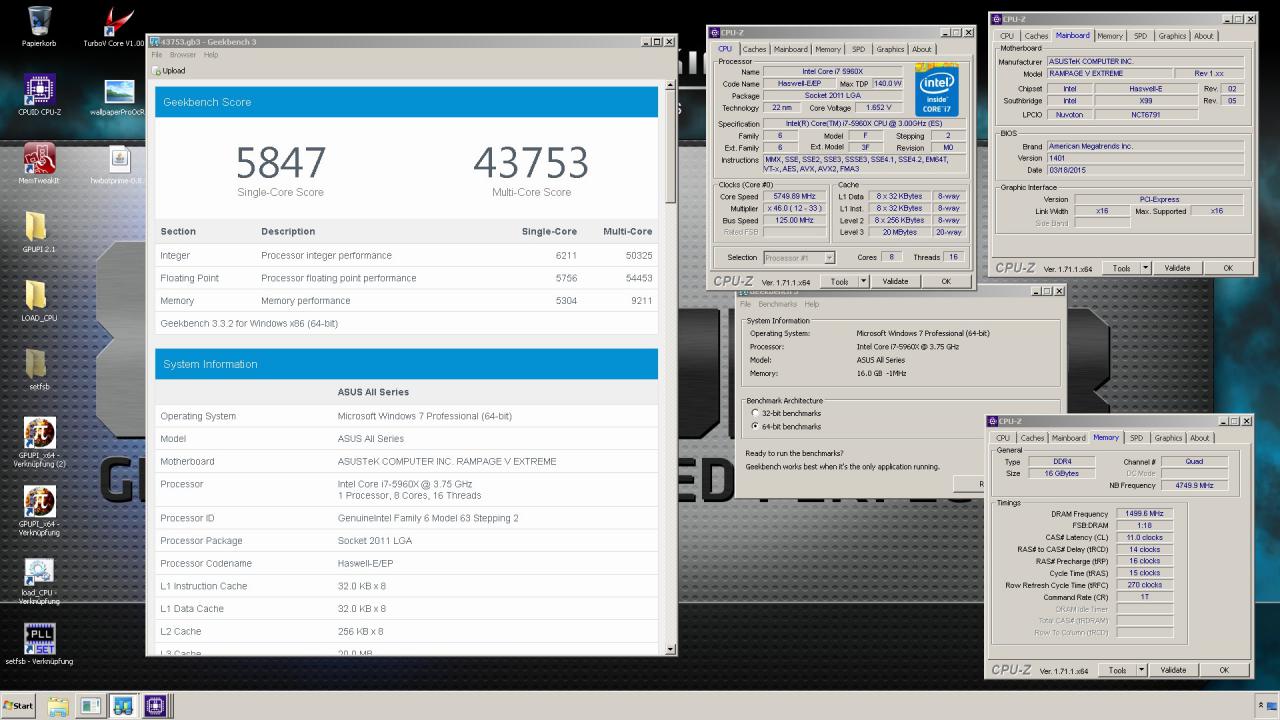
Task: Open Mainboard tab in CPU-Z Memory window
Action: click(1068, 438)
